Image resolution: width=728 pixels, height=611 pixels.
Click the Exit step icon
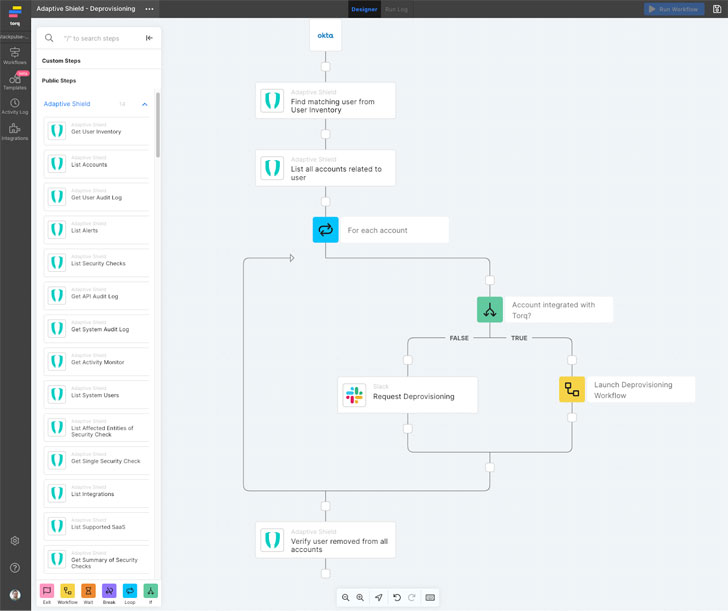pos(47,591)
